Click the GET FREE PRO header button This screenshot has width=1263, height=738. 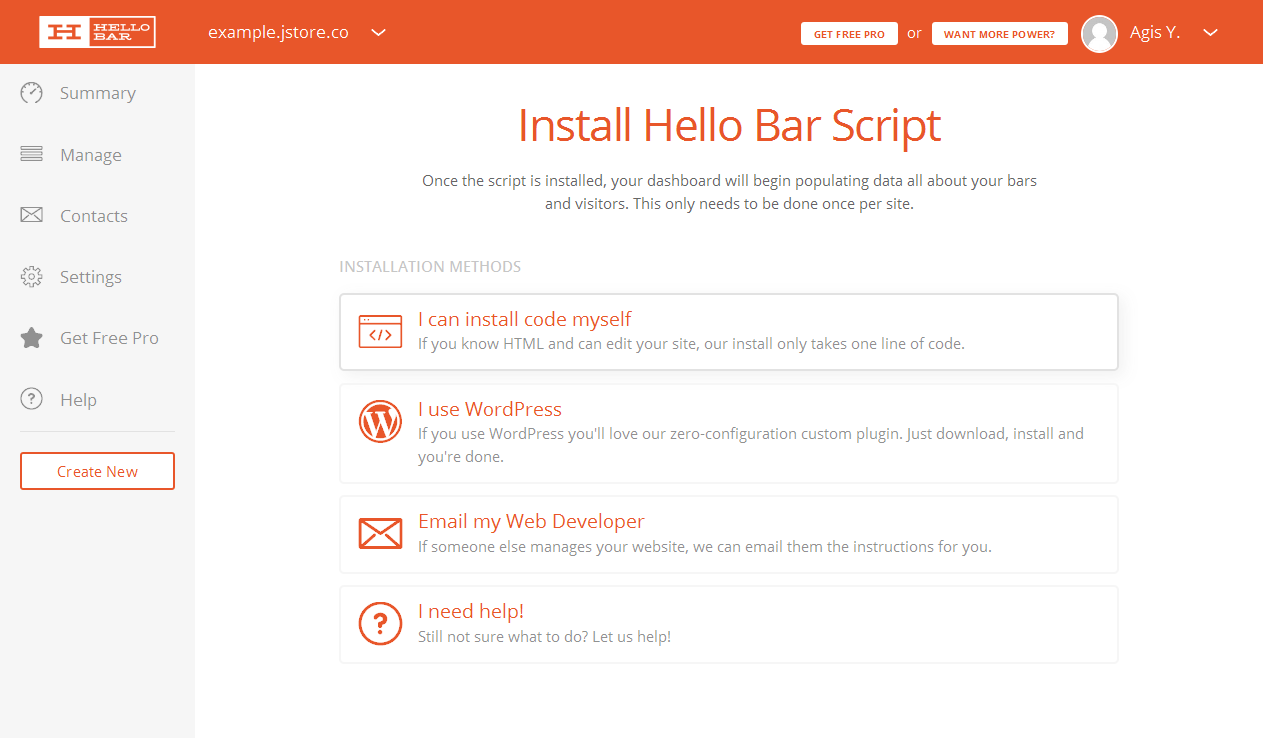[849, 34]
